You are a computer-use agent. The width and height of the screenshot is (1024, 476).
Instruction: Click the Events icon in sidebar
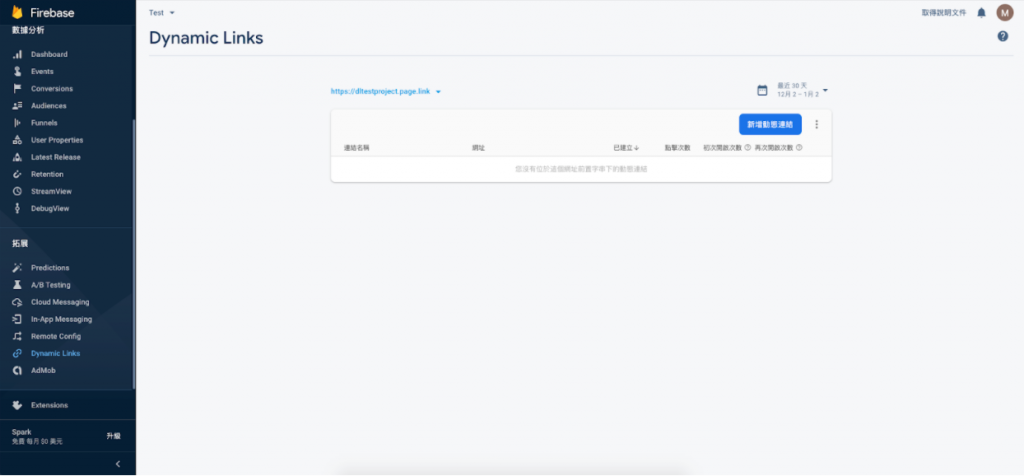click(18, 71)
